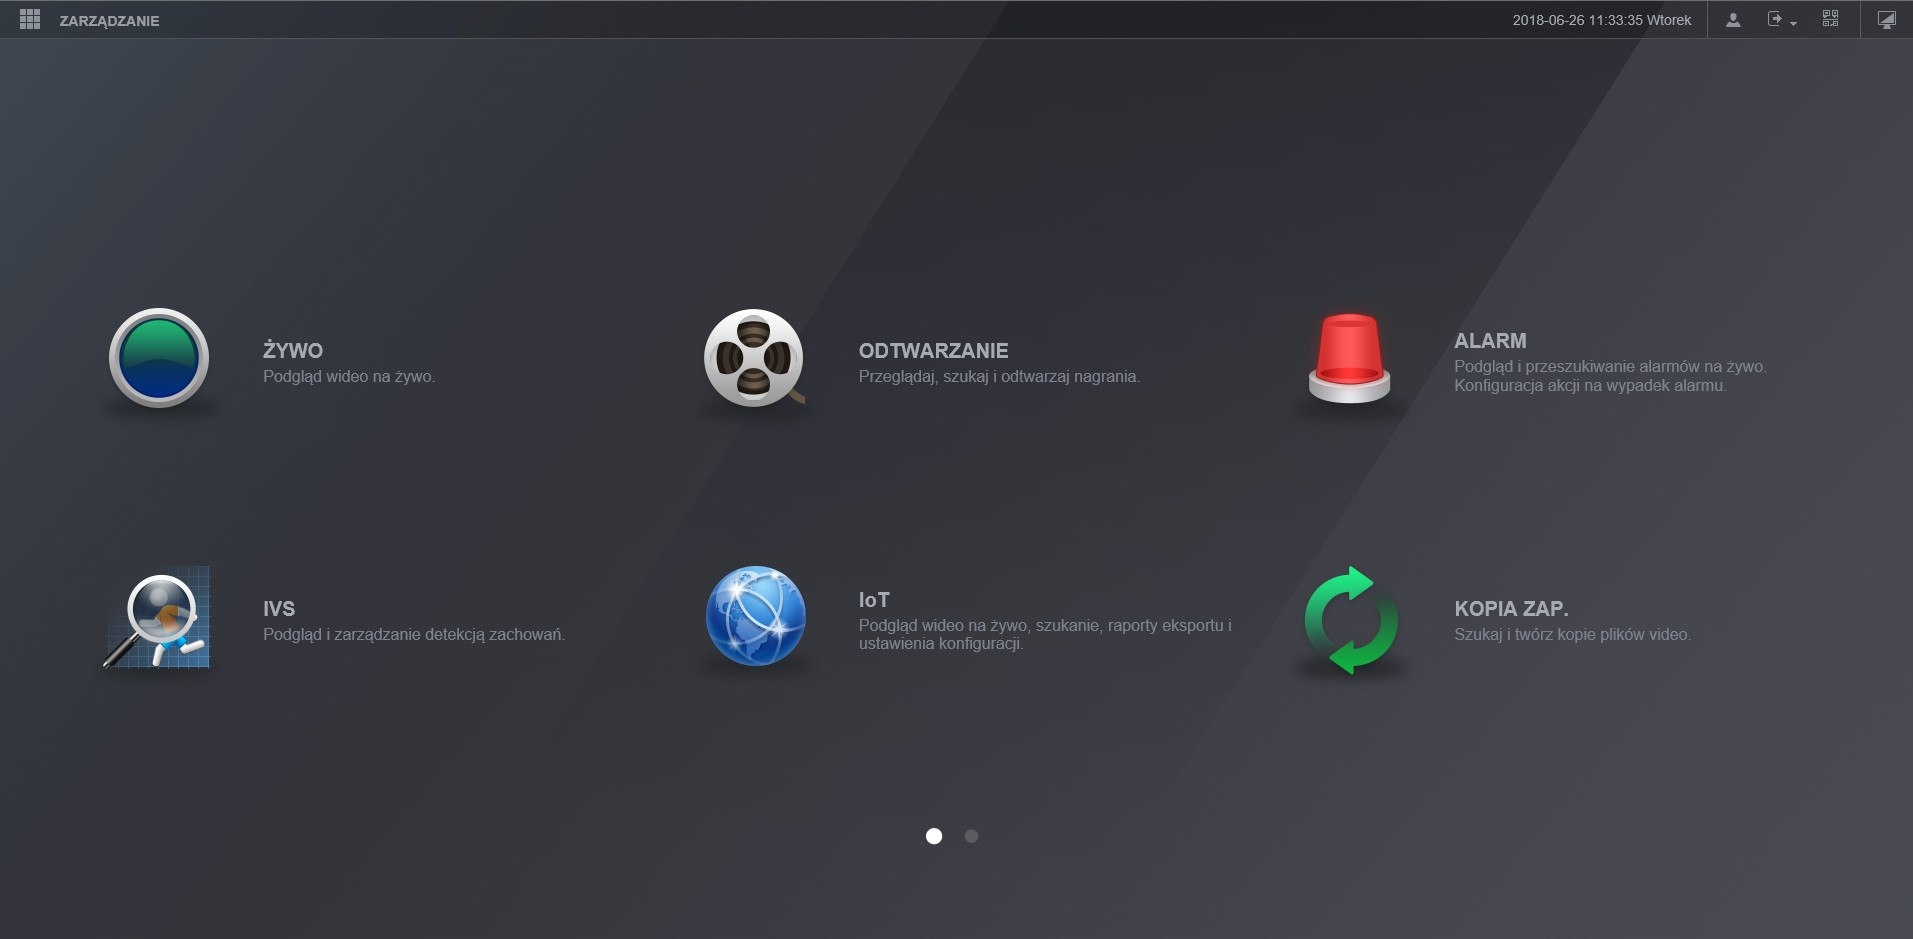Open the ALARM module via red siren icon
Image resolution: width=1913 pixels, height=939 pixels.
(x=1348, y=358)
